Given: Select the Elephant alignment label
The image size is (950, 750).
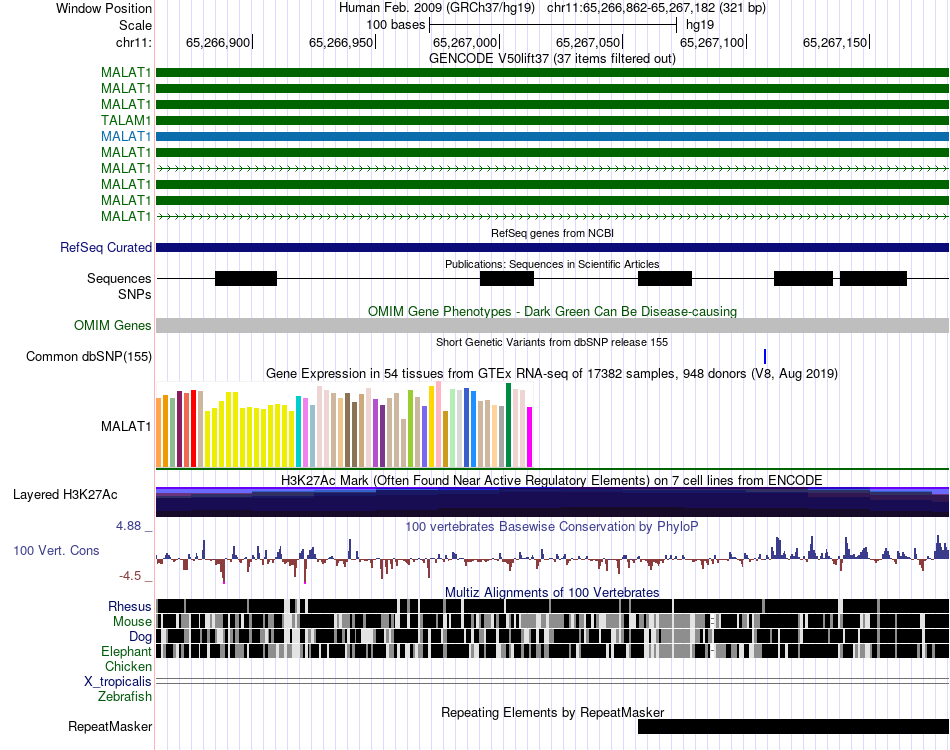Looking at the screenshot, I should (x=126, y=651).
